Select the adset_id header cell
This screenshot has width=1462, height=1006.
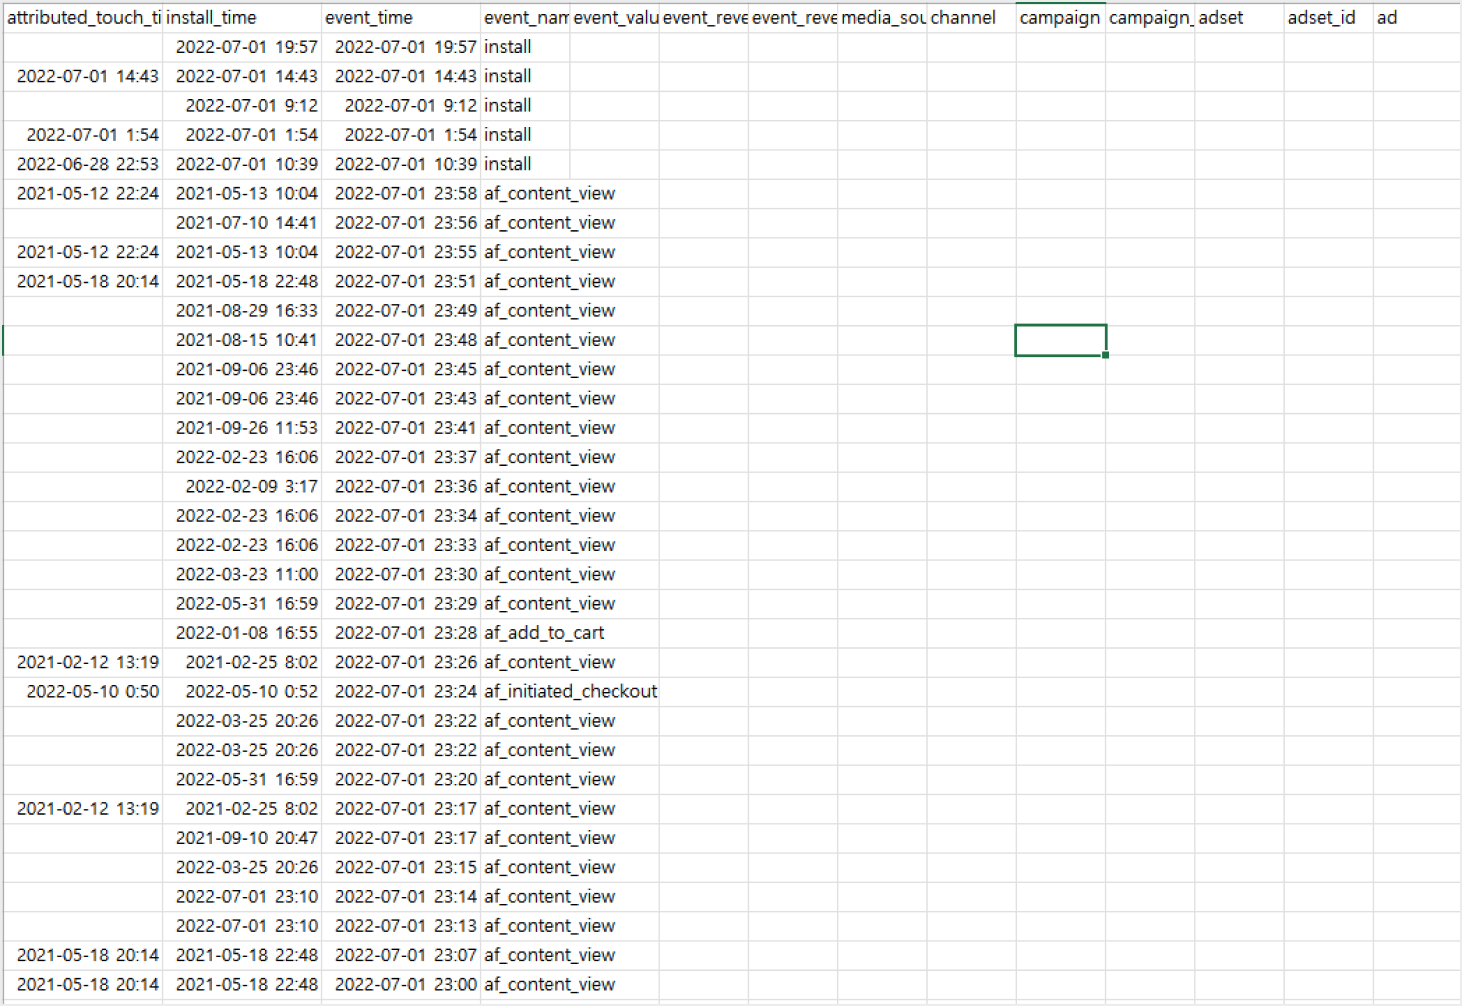click(x=1327, y=18)
